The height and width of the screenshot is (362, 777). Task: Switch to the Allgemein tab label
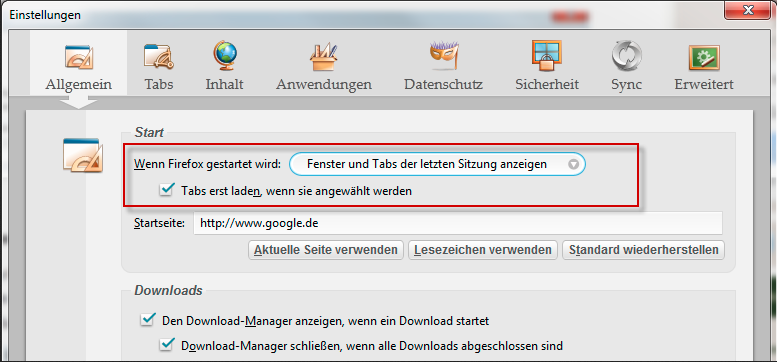click(x=78, y=85)
